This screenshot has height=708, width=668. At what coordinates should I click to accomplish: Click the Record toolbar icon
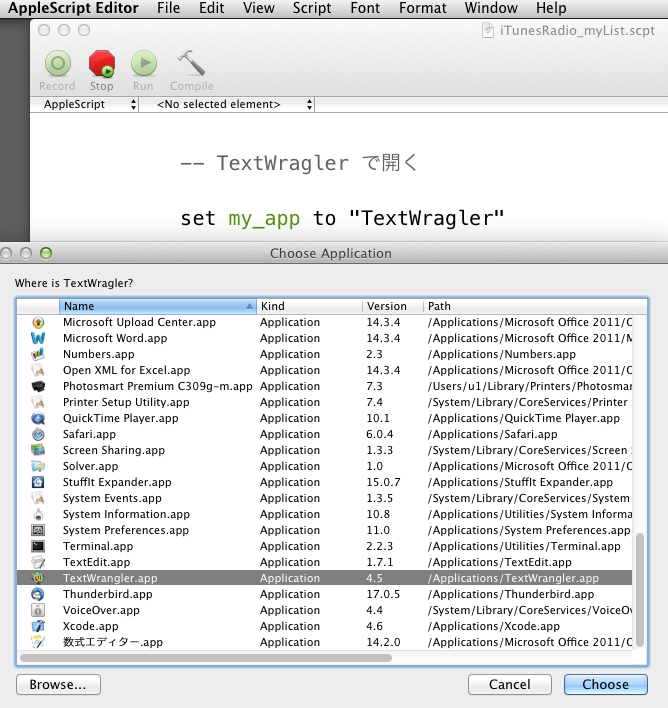click(57, 65)
